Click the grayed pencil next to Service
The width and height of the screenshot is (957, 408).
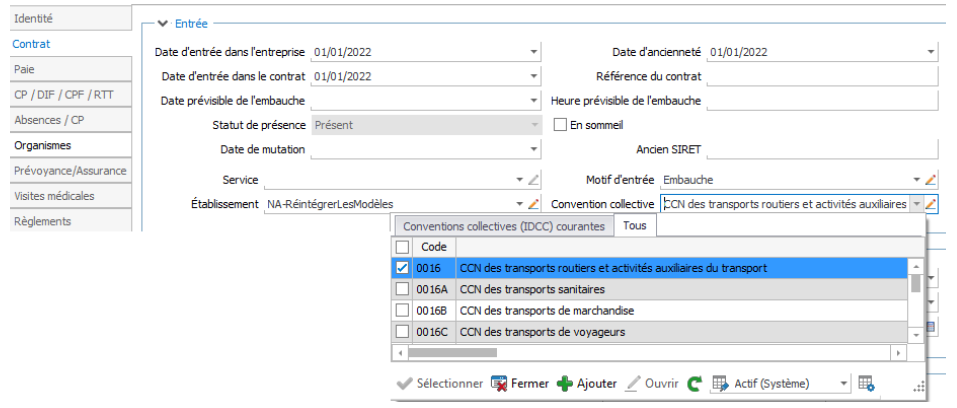(x=533, y=180)
